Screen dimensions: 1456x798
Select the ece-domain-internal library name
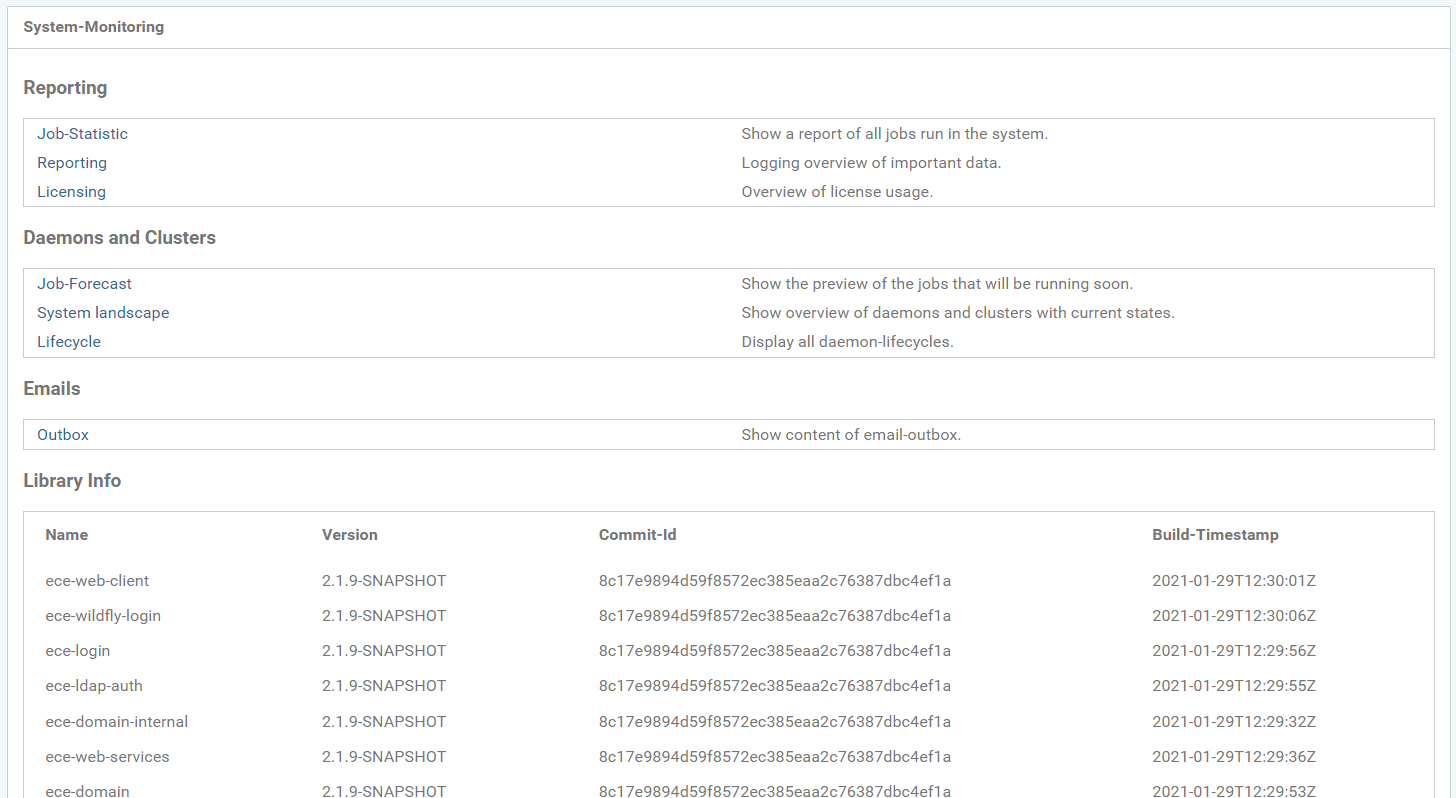tap(116, 722)
